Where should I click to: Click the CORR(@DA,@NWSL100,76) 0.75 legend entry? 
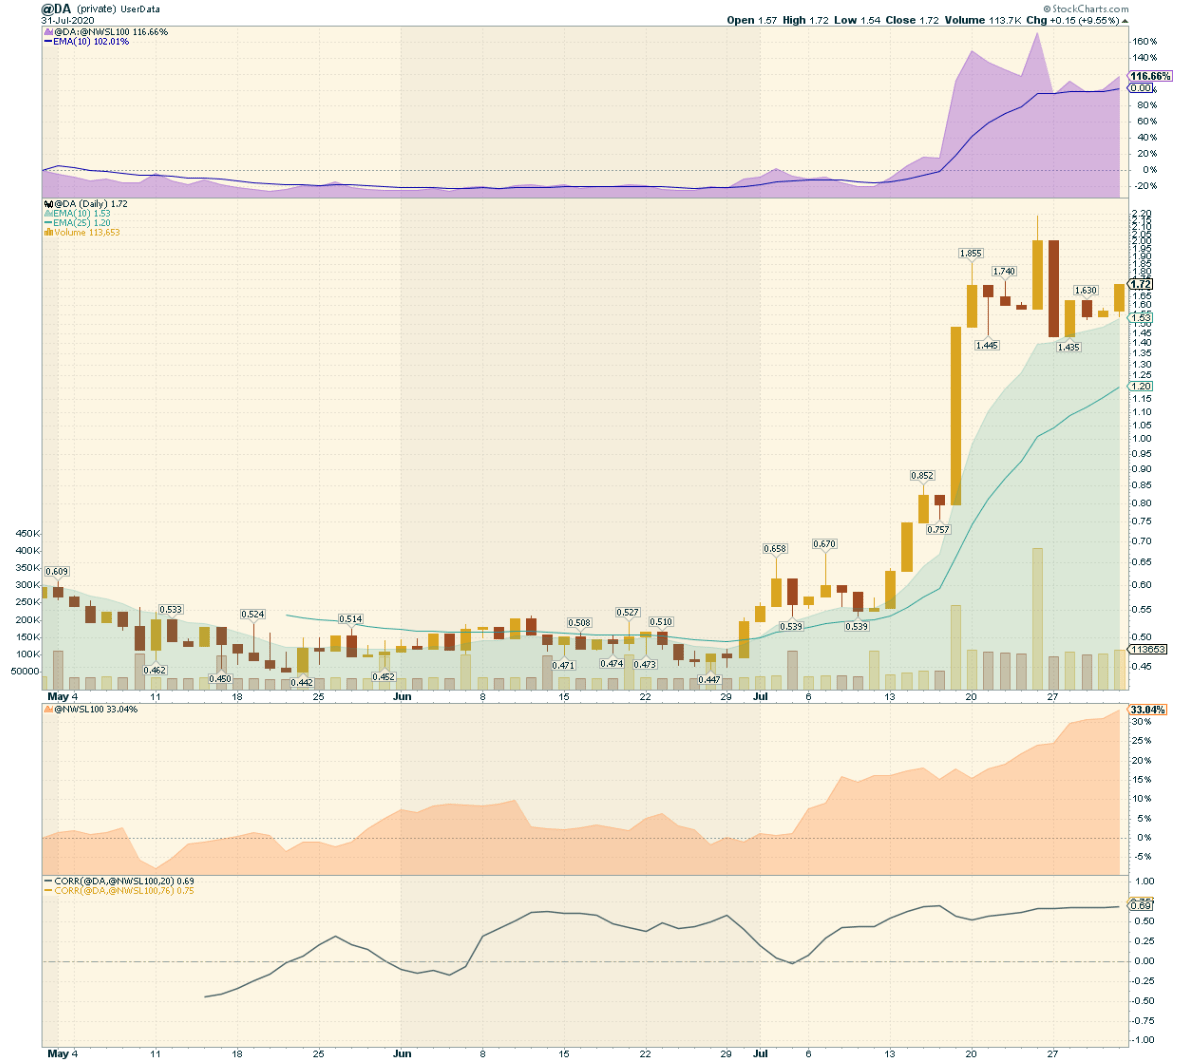click(x=124, y=891)
